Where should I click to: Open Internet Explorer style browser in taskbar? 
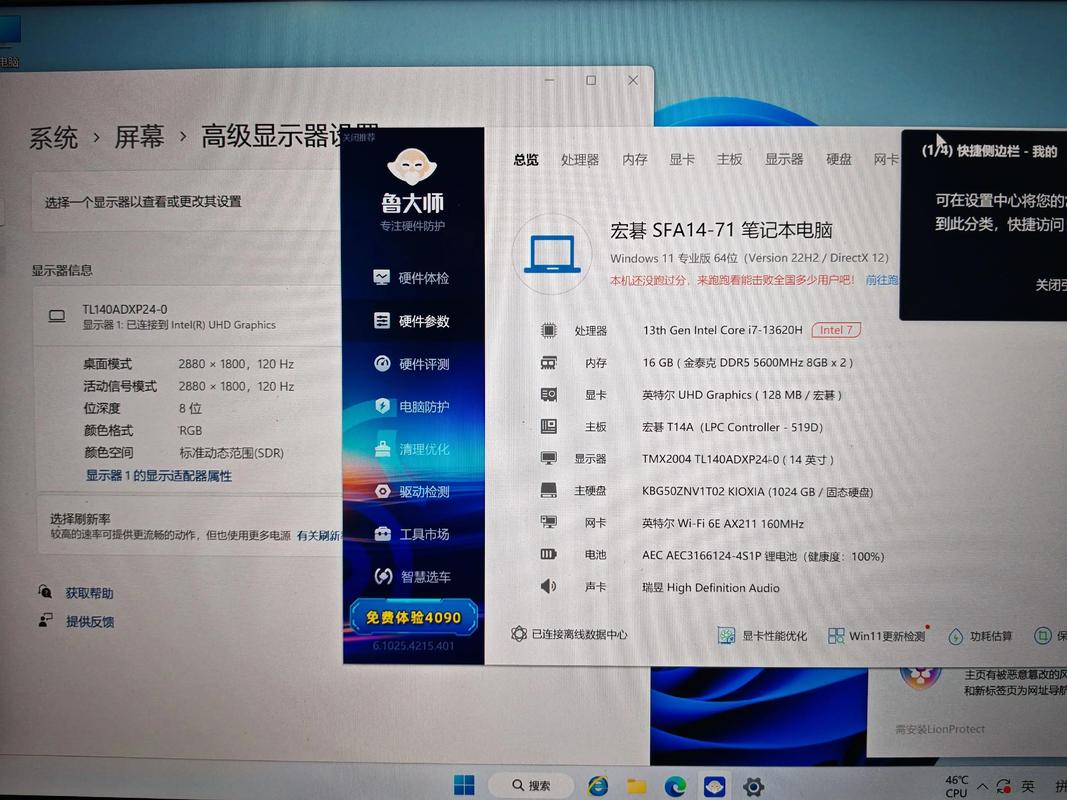[x=597, y=786]
